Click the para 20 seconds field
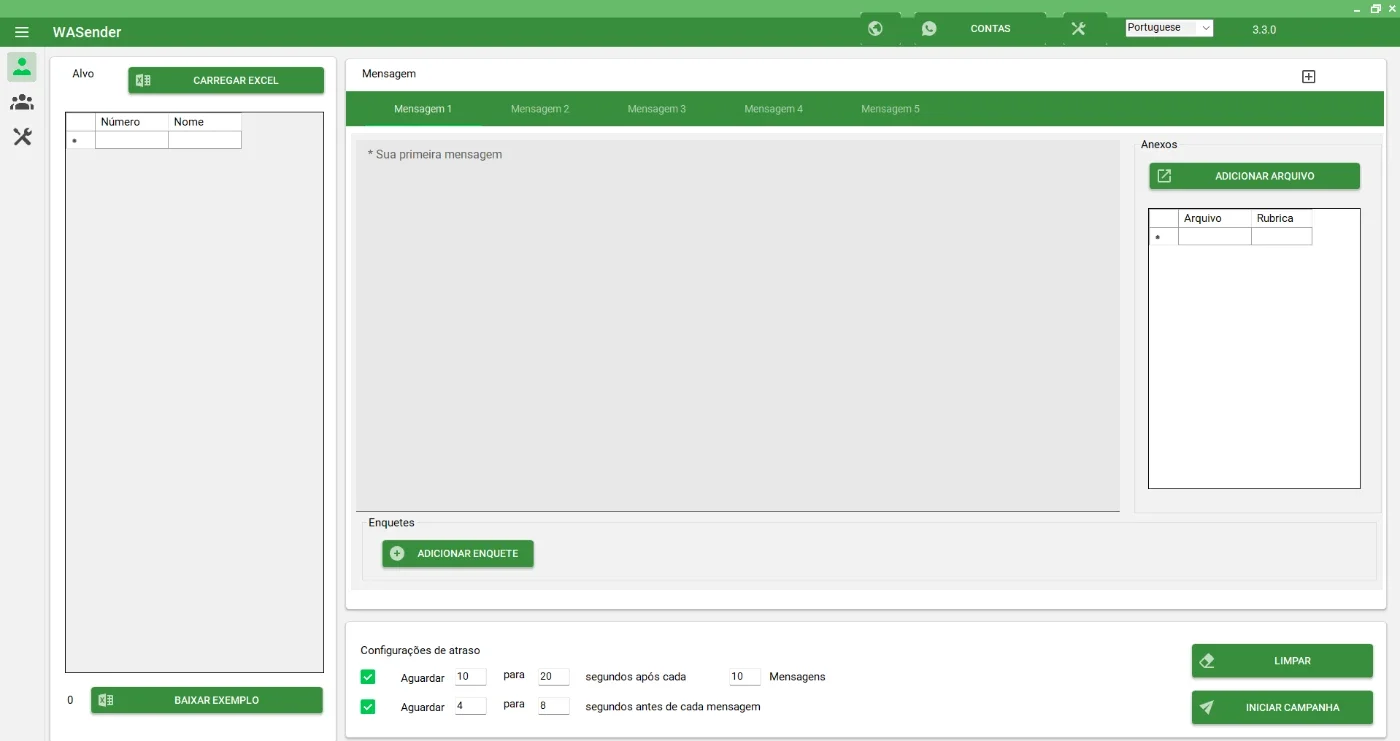This screenshot has height=741, width=1400. [x=553, y=677]
